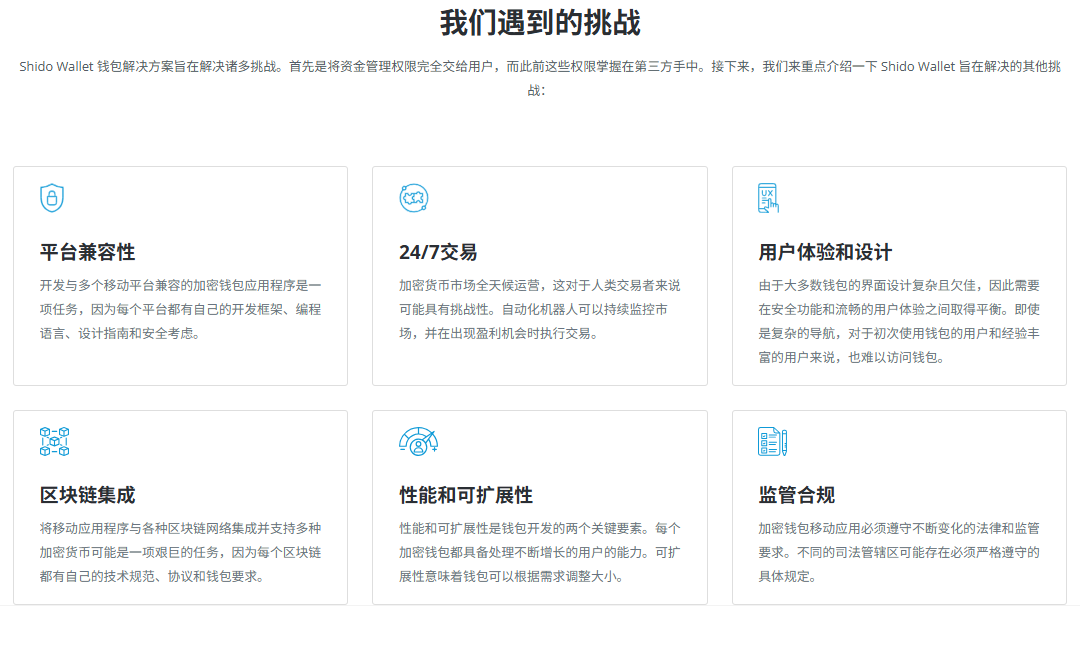Viewport: 1080px width, 661px height.
Task: Click the description text starting 将移动应用程序与各种区块链
Action: point(180,552)
